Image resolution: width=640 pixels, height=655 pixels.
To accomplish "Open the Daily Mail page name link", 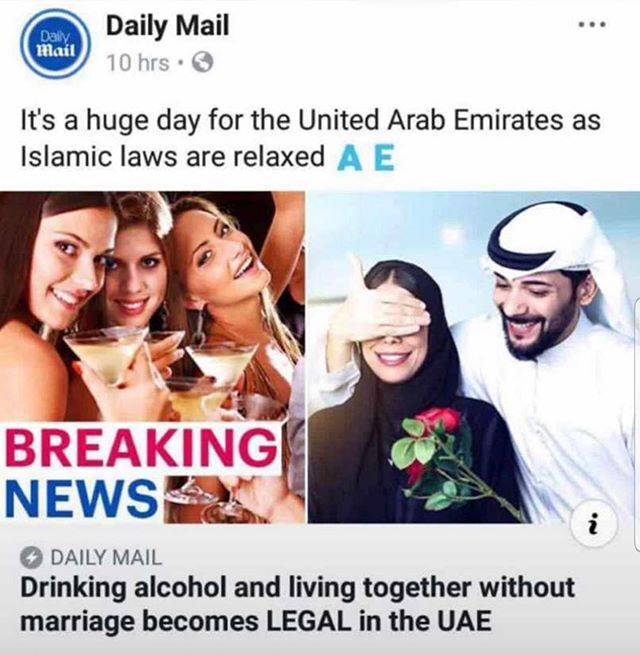I will pos(168,26).
